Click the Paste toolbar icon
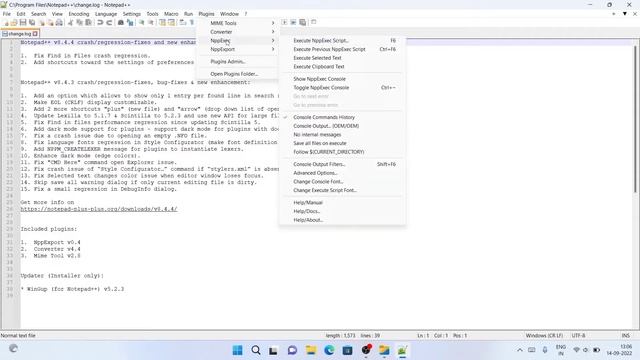The image size is (640, 360). [x=88, y=22]
